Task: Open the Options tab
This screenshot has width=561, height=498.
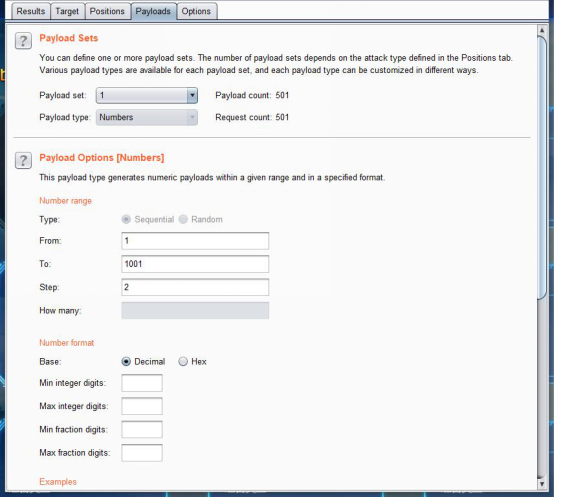Action: 196,11
